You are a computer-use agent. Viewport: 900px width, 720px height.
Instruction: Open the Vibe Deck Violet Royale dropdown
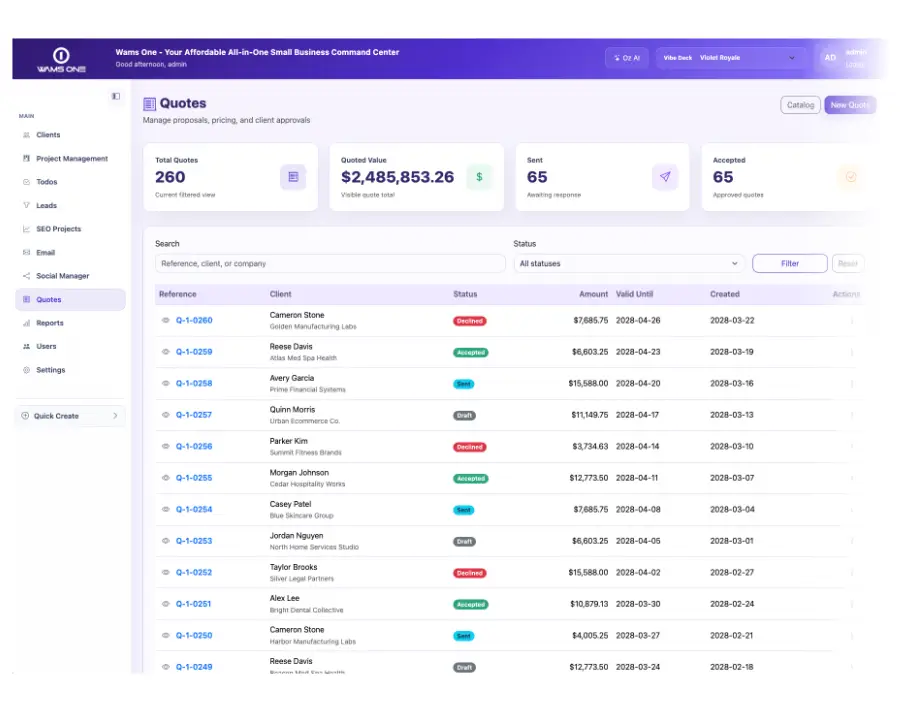pyautogui.click(x=730, y=58)
